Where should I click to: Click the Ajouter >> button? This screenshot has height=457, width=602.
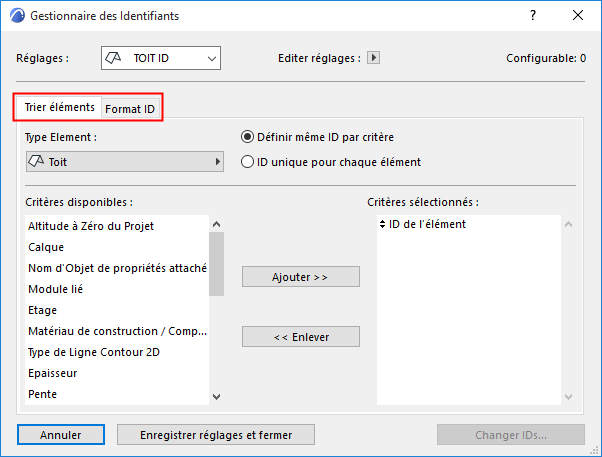[300, 276]
